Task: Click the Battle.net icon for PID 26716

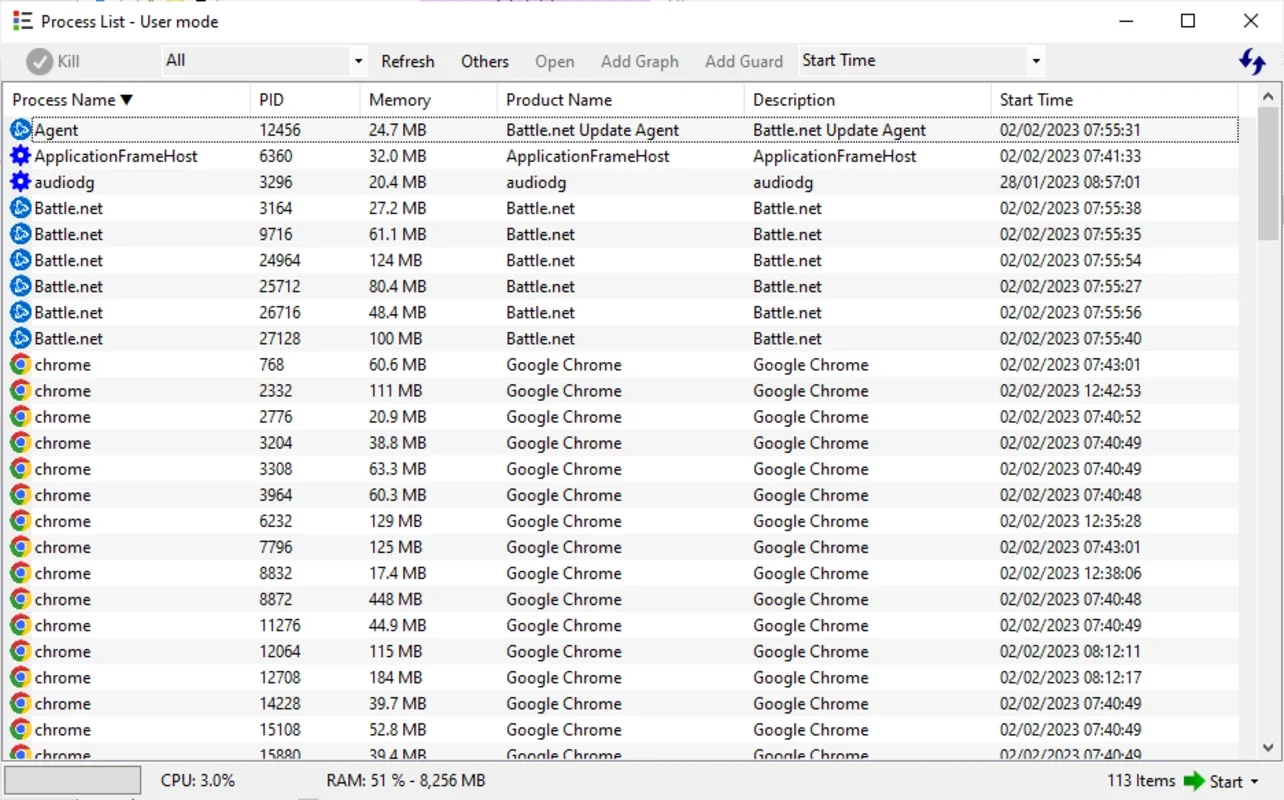Action: click(x=21, y=312)
